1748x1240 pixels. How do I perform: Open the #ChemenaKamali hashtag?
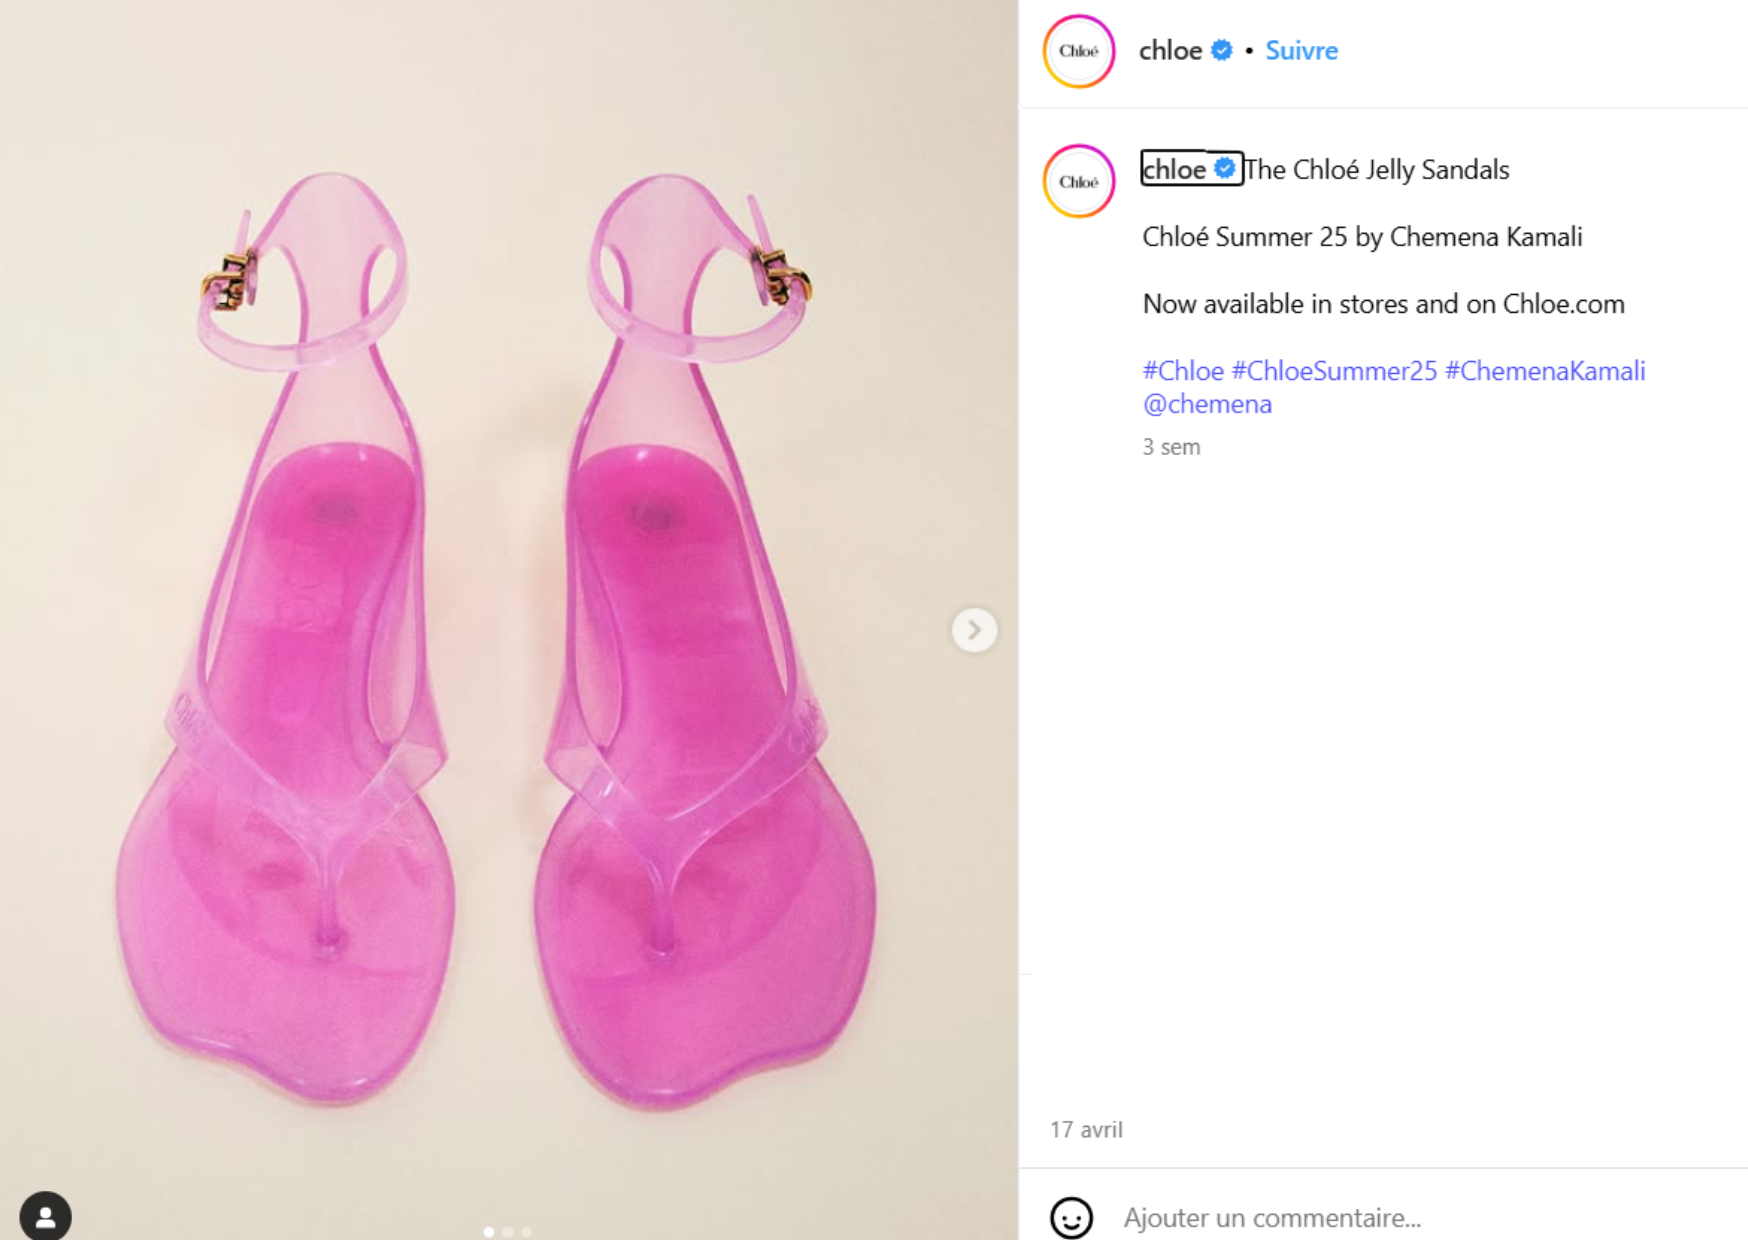pos(1545,371)
